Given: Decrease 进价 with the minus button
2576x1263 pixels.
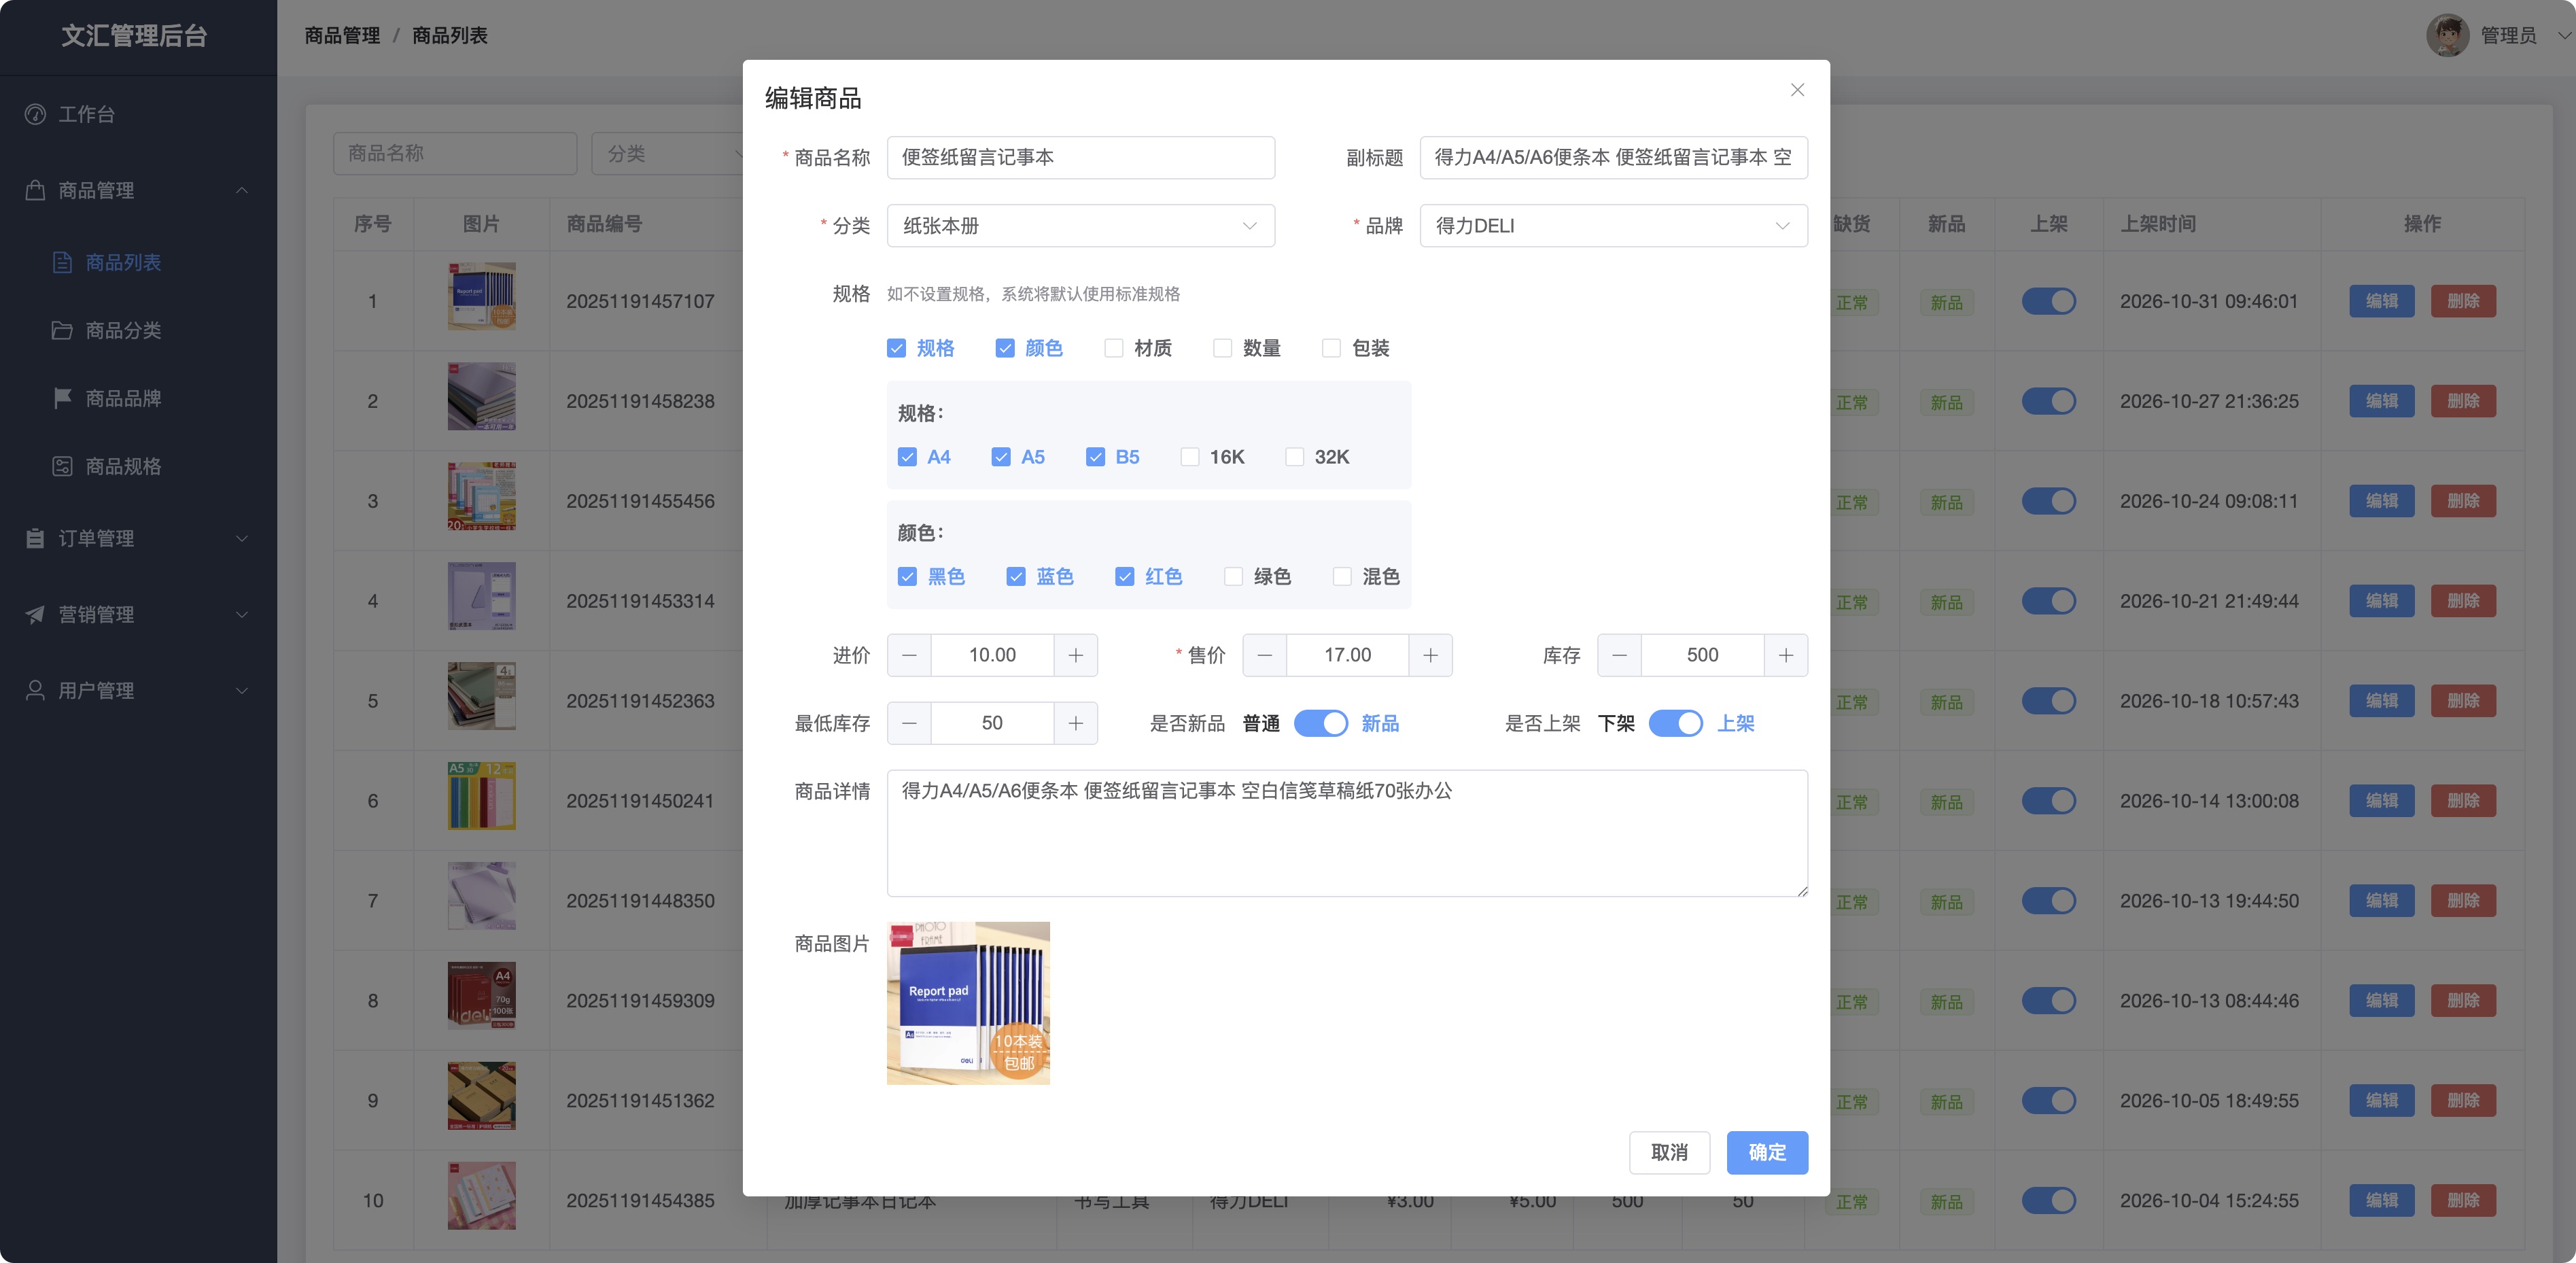Looking at the screenshot, I should (x=909, y=655).
